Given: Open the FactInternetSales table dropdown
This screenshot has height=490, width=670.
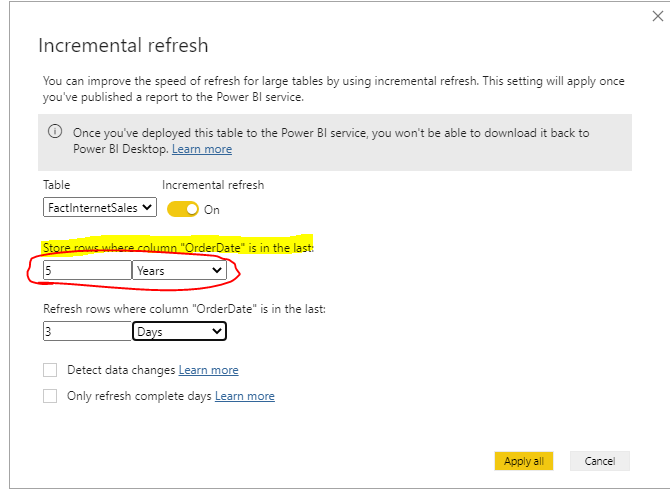Looking at the screenshot, I should tap(100, 208).
